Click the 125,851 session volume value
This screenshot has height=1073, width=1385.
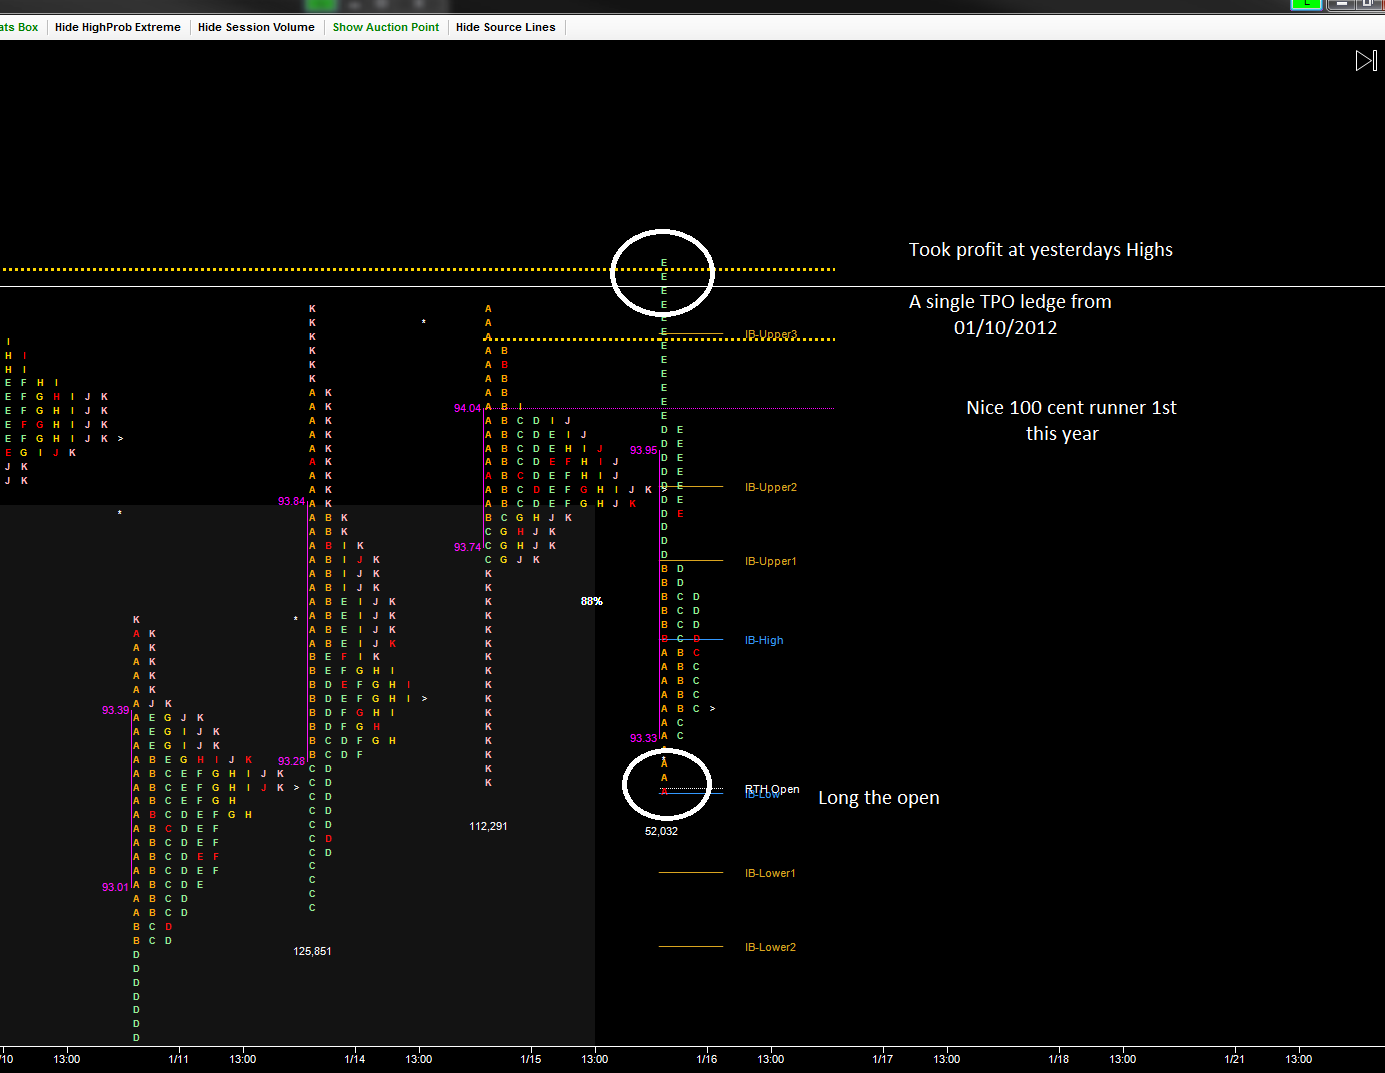(312, 951)
